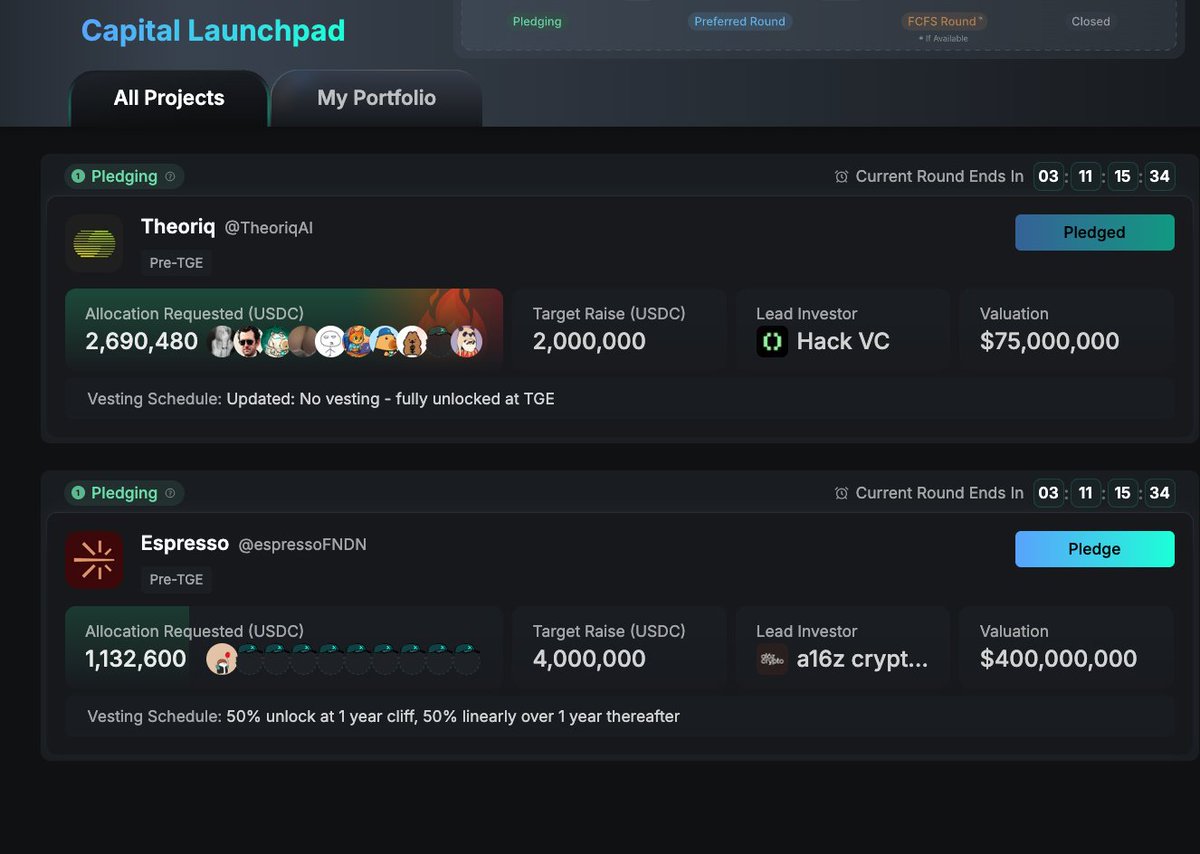Click the alarm clock icon in the Theoriq card
This screenshot has width=1200, height=854.
point(842,177)
